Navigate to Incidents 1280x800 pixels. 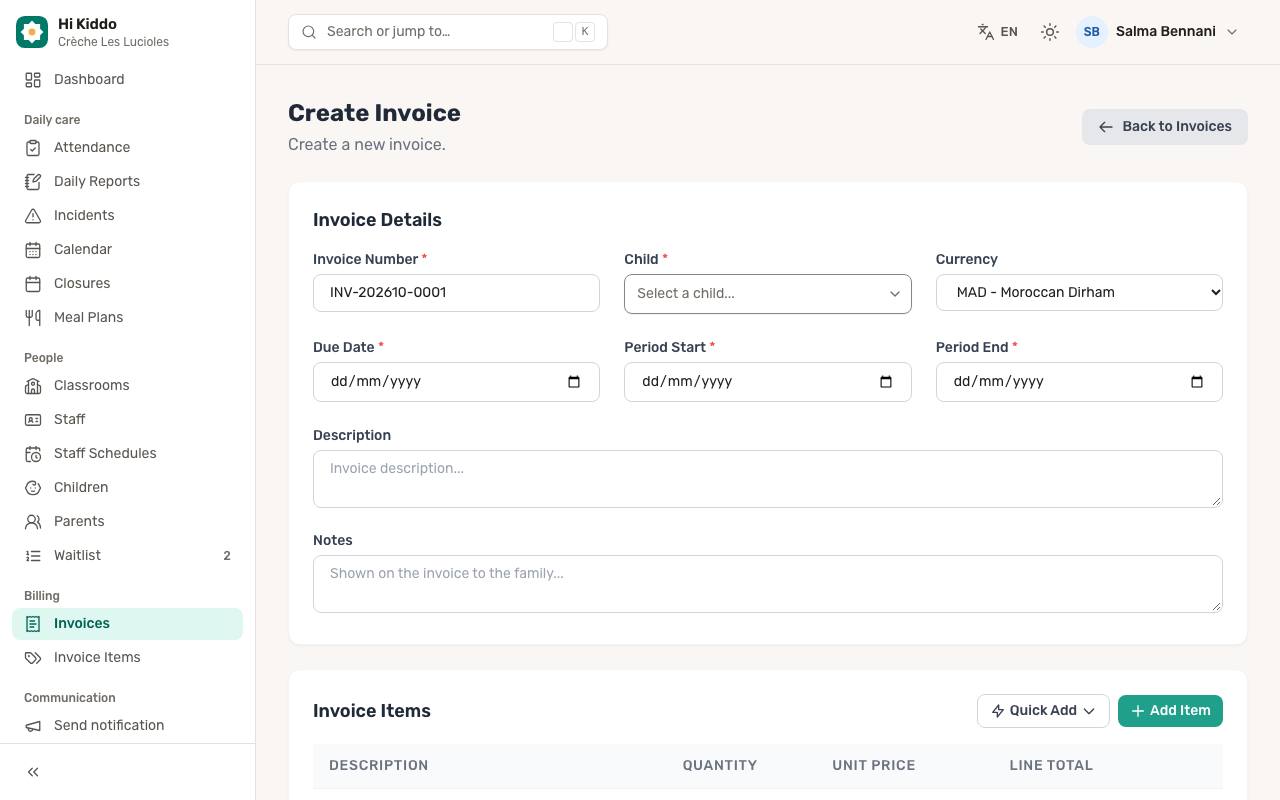click(127, 216)
